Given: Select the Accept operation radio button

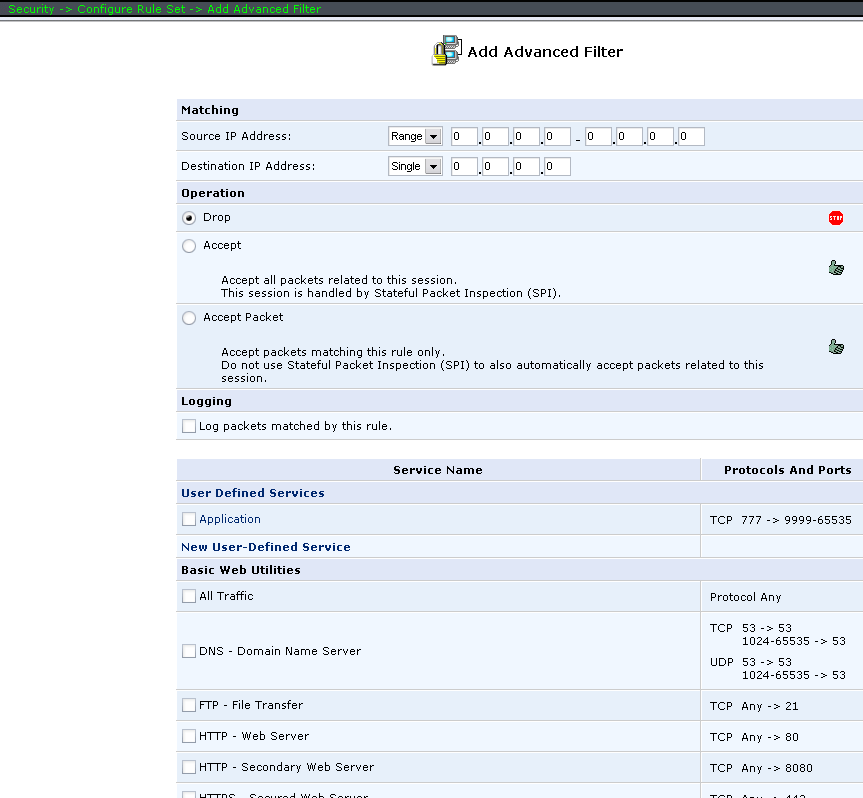Looking at the screenshot, I should tap(189, 245).
